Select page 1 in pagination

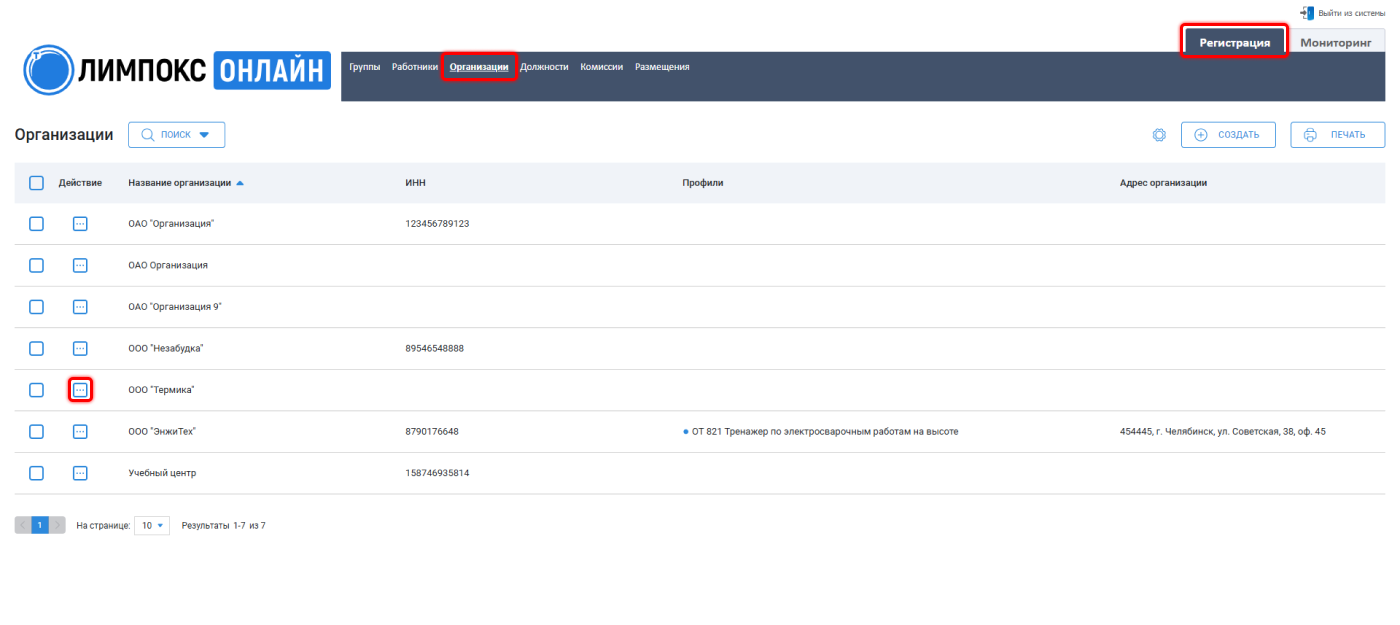(40, 525)
